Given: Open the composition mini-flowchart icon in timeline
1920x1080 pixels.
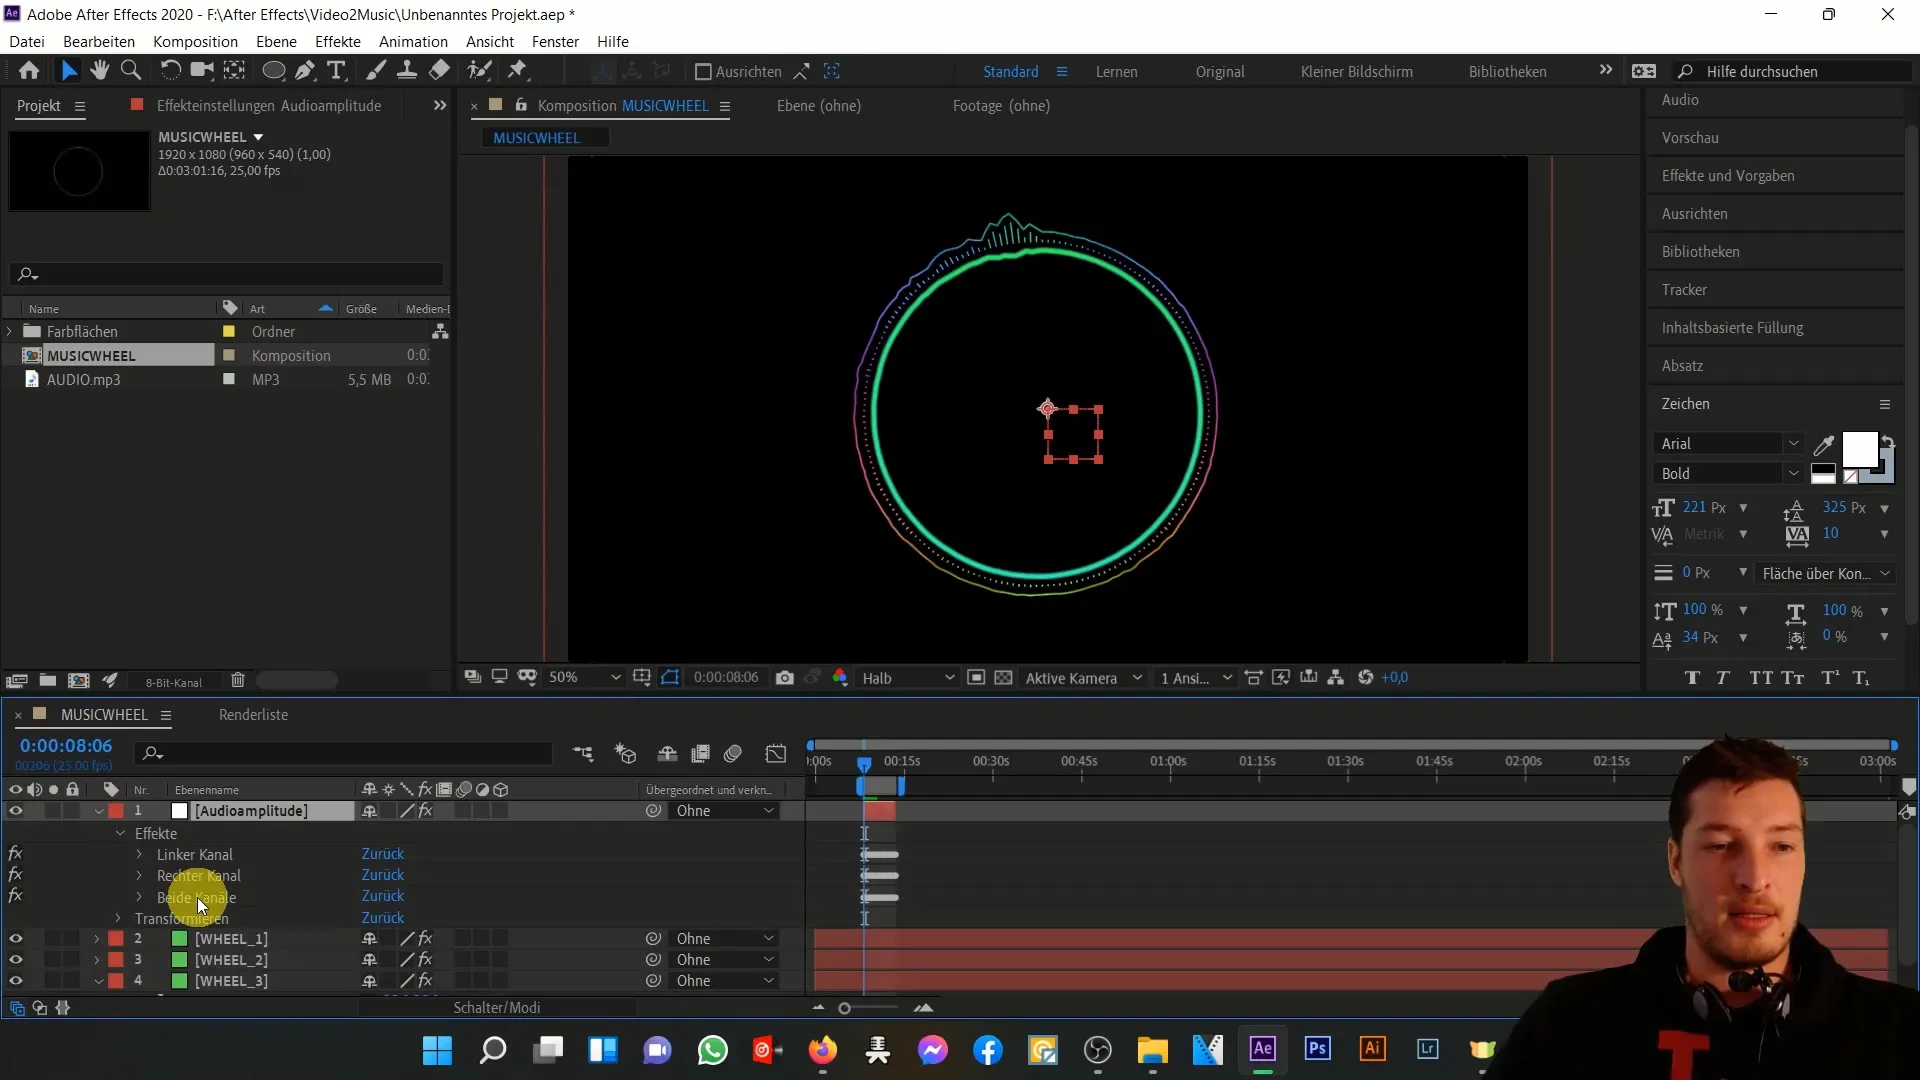Looking at the screenshot, I should pos(583,754).
